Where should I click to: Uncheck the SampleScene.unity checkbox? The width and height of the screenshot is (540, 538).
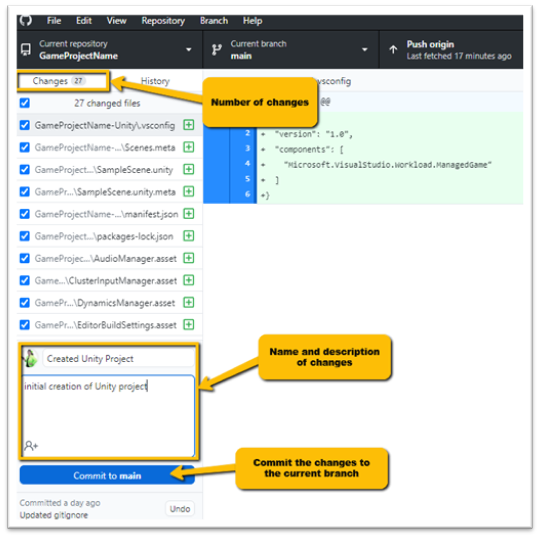coord(25,169)
